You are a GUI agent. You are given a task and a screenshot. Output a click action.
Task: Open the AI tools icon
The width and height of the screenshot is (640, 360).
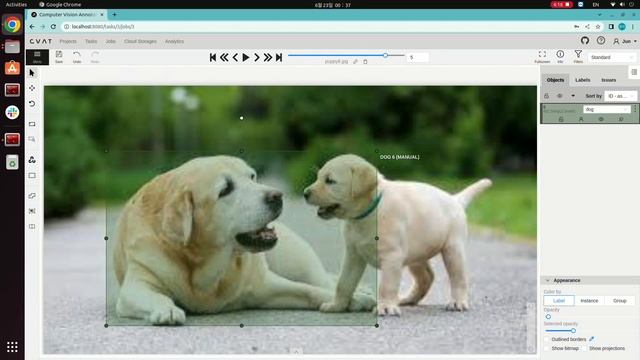click(x=32, y=160)
